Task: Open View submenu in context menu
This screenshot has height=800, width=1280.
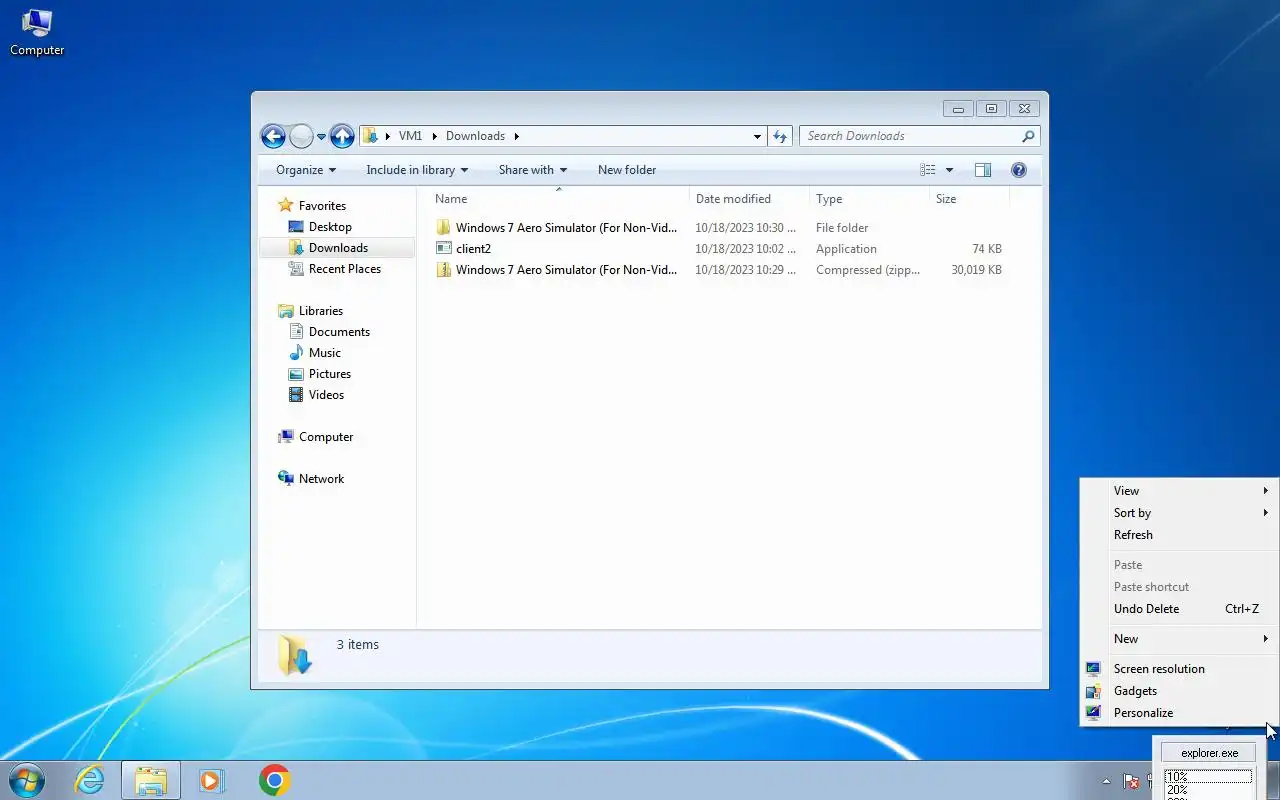Action: [x=1181, y=491]
